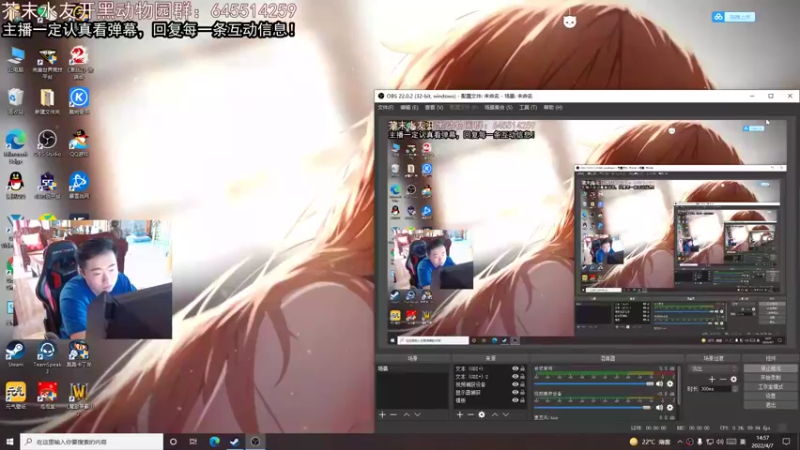The width and height of the screenshot is (800, 450).
Task: Remove the scene with the minus button
Action: [x=393, y=415]
